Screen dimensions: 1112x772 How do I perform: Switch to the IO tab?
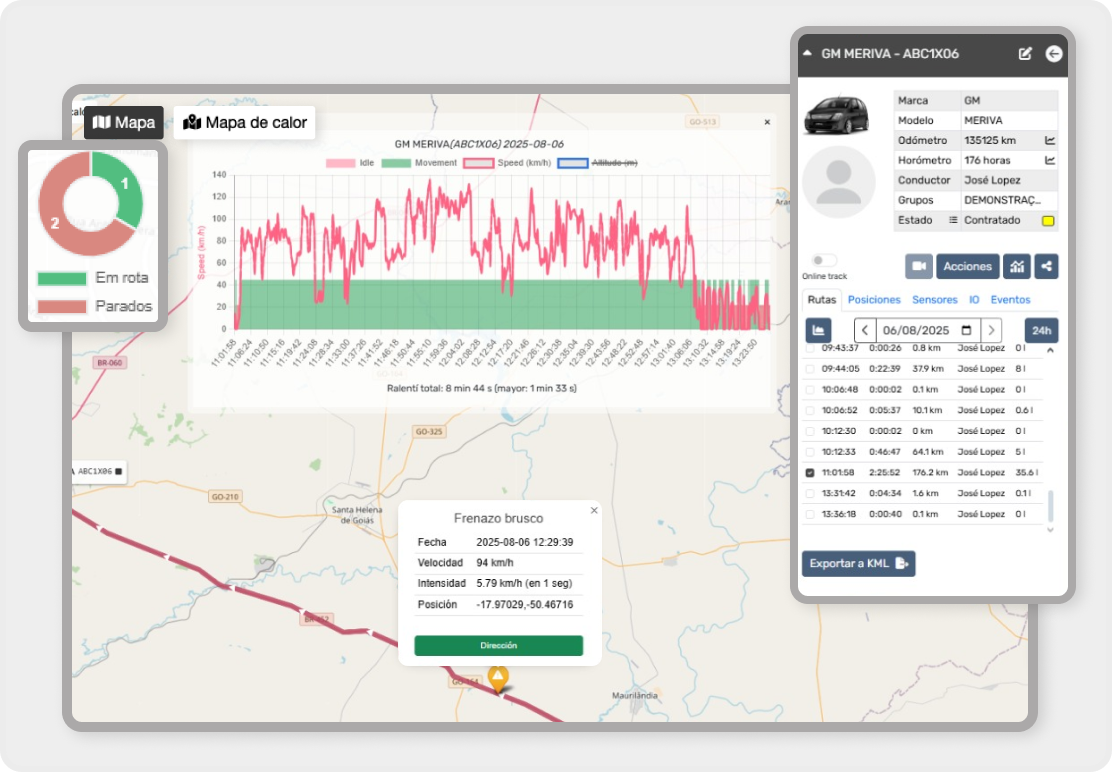pos(974,300)
